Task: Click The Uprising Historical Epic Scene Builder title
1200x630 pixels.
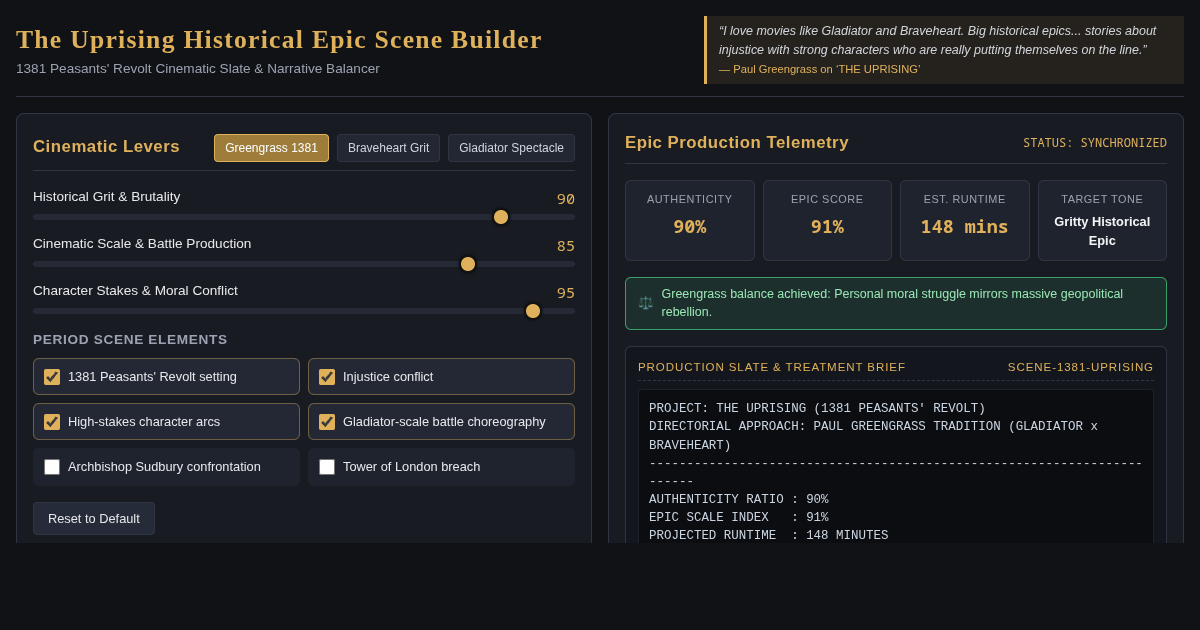Action: (x=279, y=40)
